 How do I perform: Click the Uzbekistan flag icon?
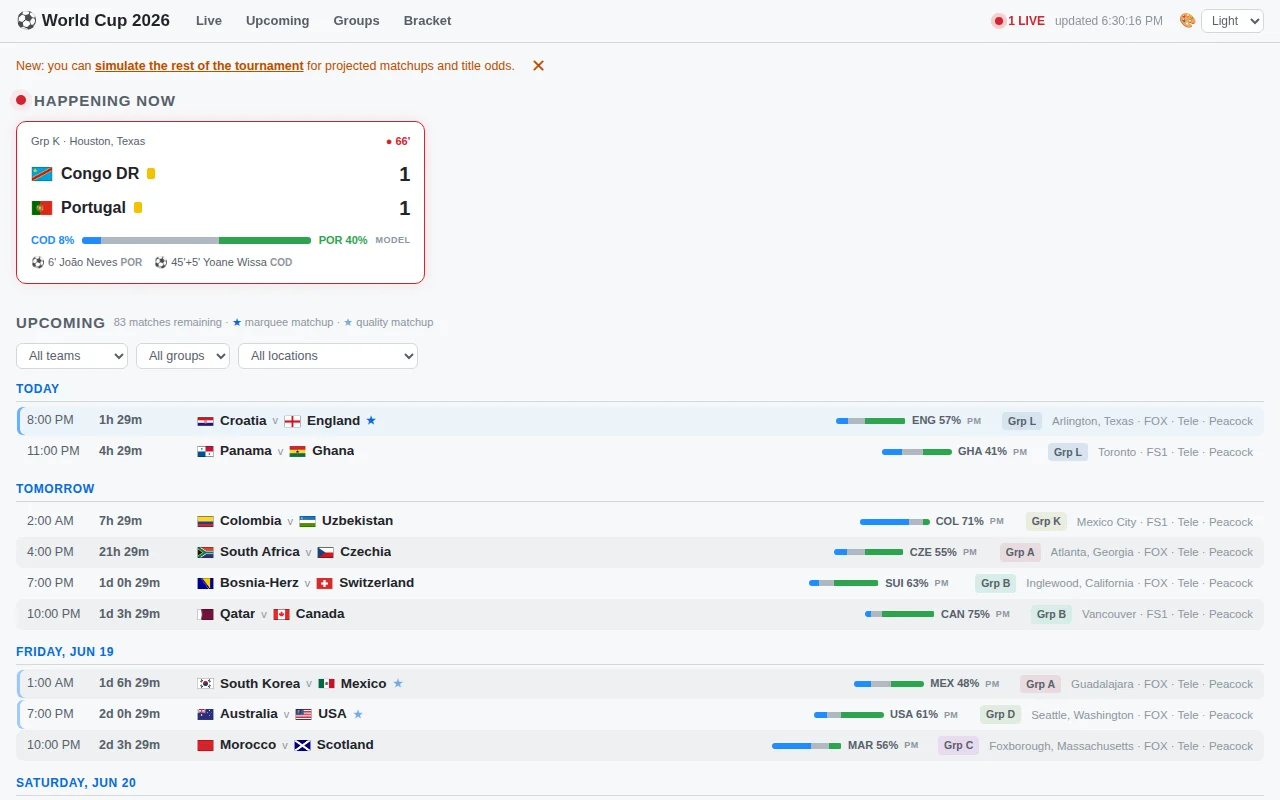point(307,522)
